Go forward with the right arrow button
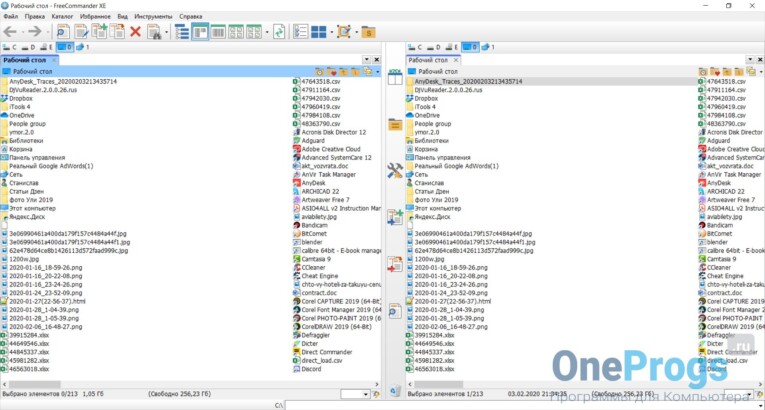765x410 pixels. click(x=35, y=32)
